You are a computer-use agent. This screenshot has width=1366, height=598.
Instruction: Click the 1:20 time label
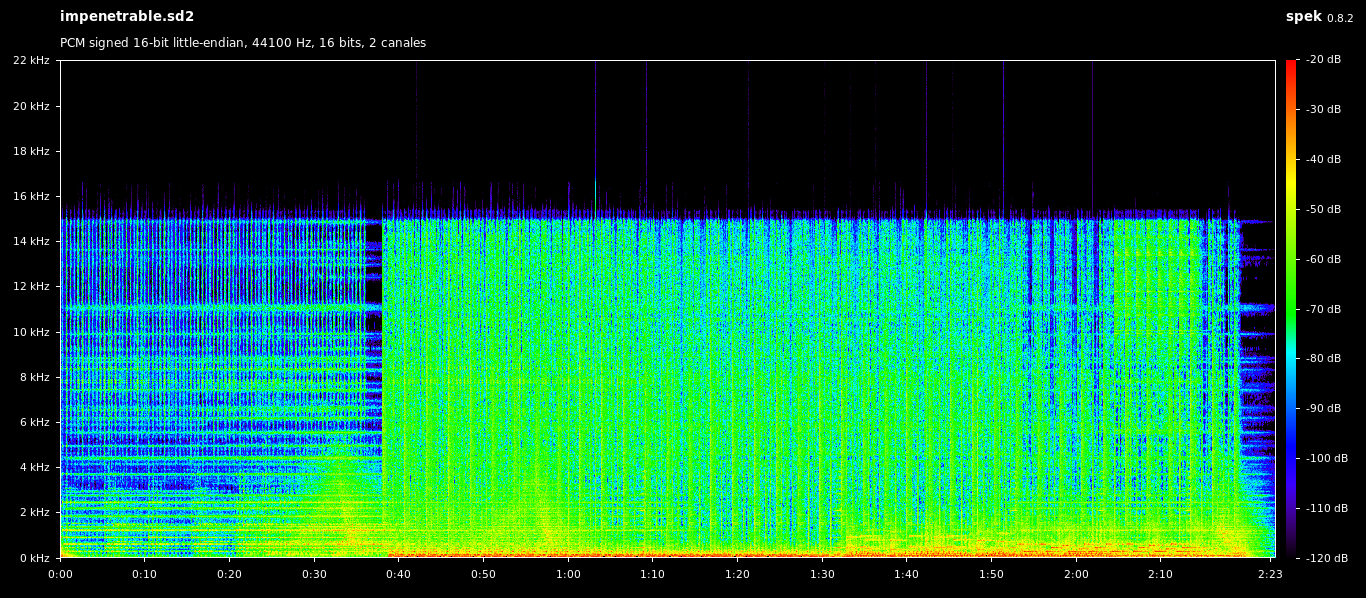click(x=738, y=575)
